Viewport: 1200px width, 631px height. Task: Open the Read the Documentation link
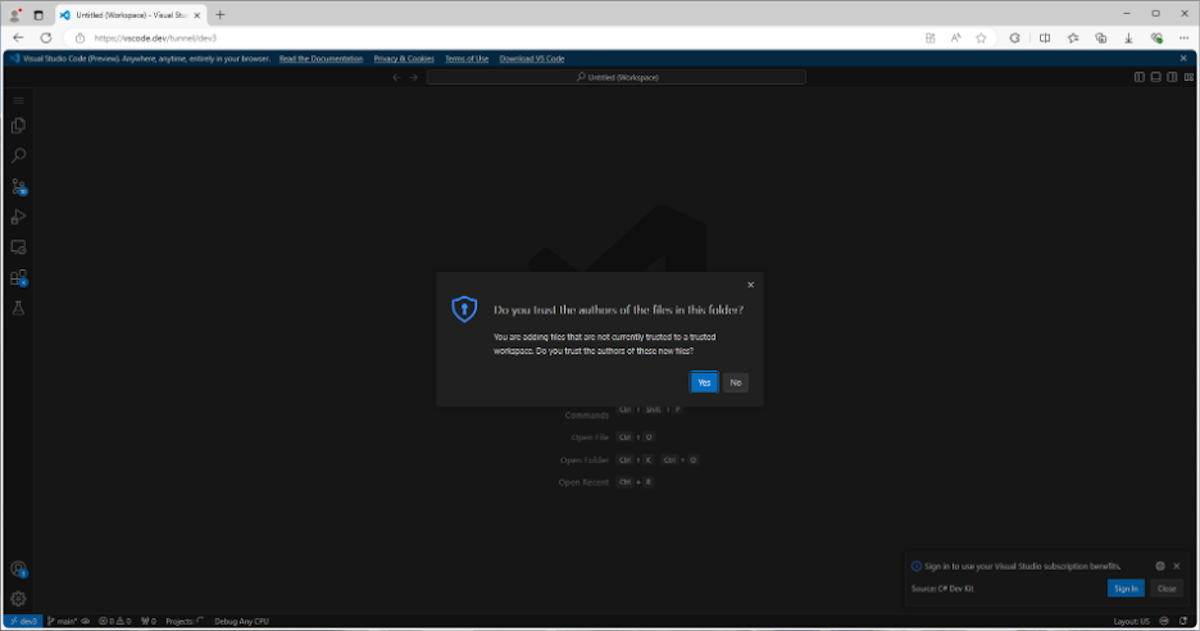coord(321,59)
